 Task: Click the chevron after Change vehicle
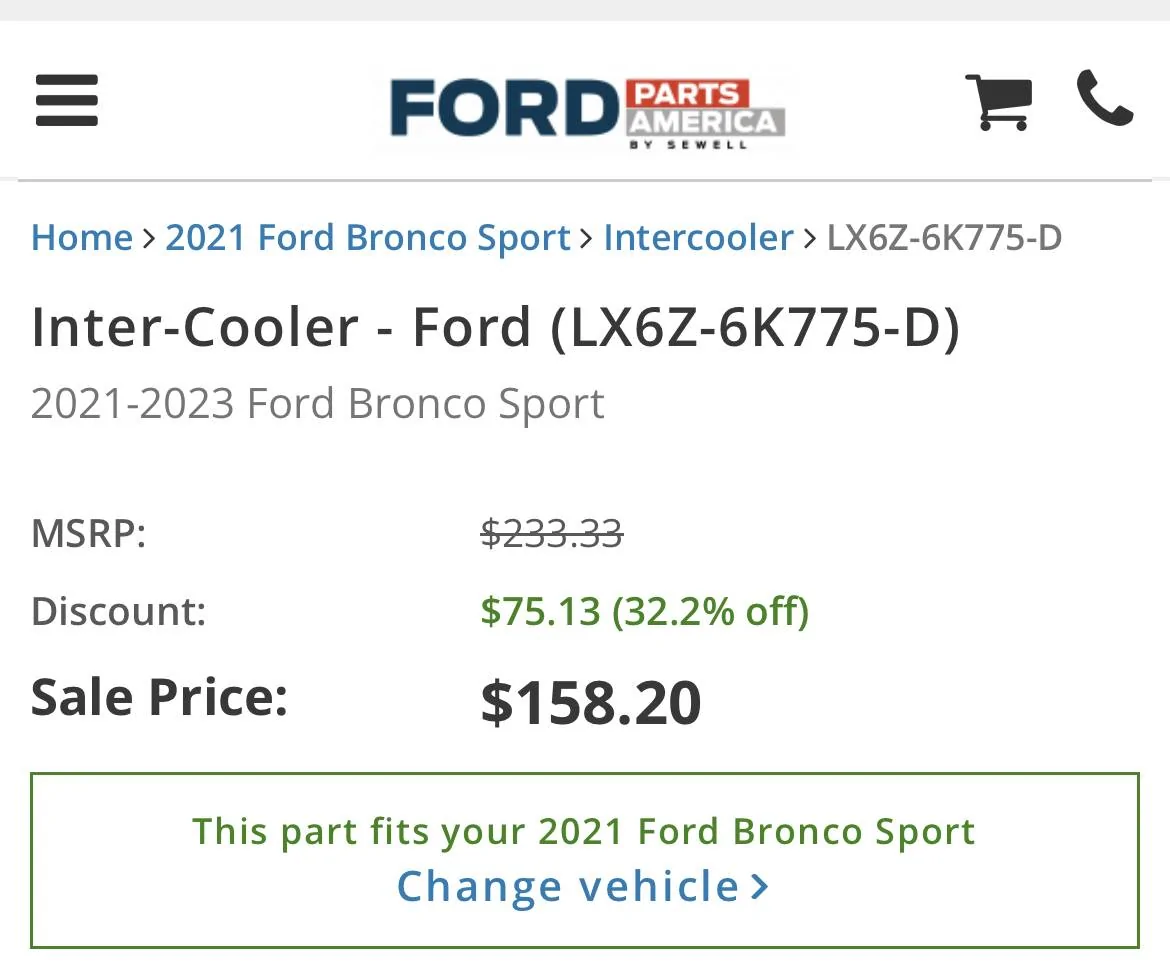tap(760, 887)
